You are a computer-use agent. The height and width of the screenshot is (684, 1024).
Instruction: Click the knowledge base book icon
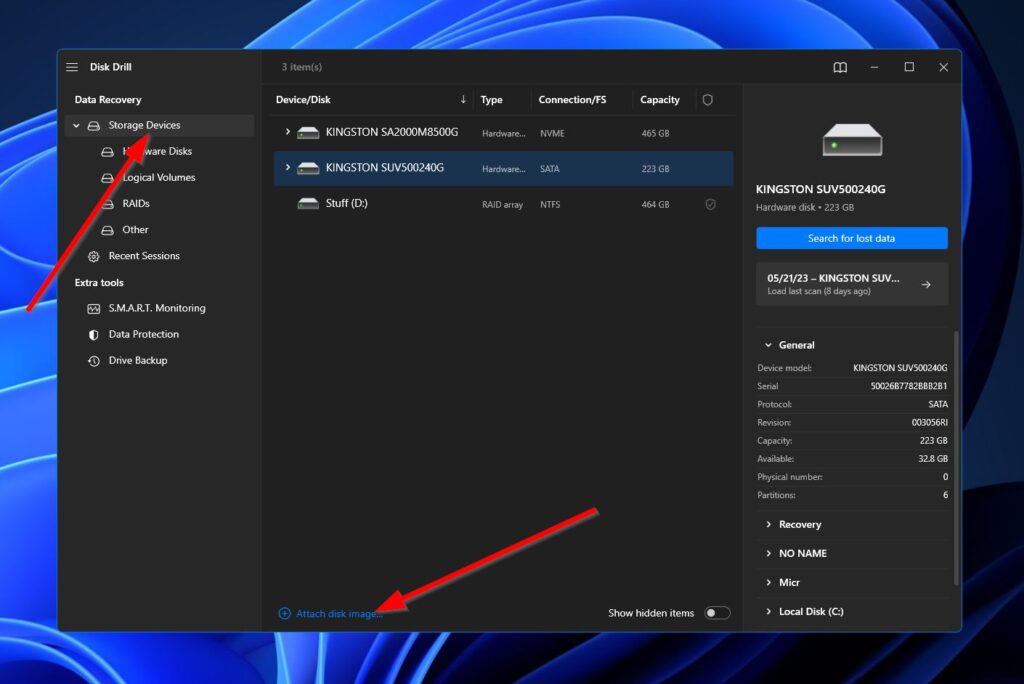tap(840, 67)
